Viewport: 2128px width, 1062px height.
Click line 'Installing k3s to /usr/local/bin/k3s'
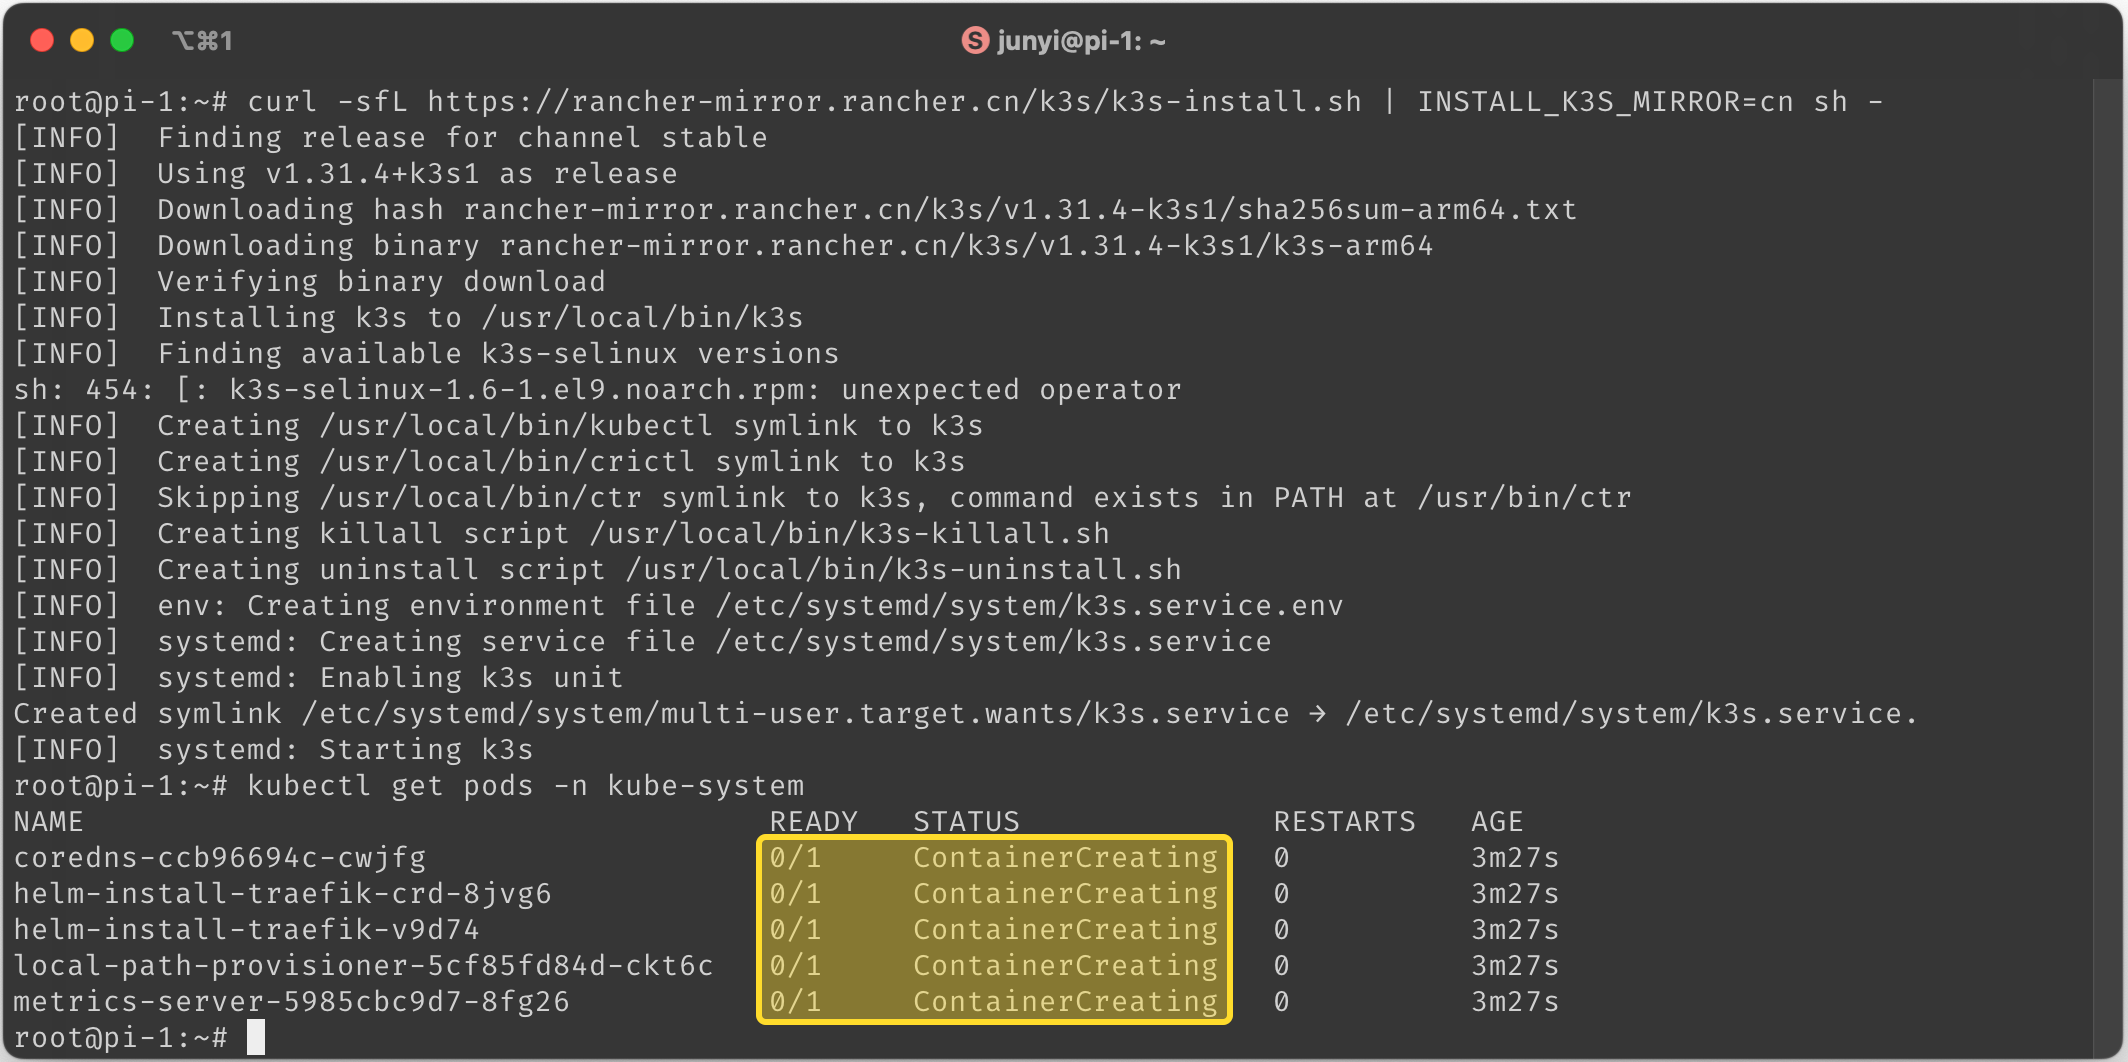pos(480,318)
